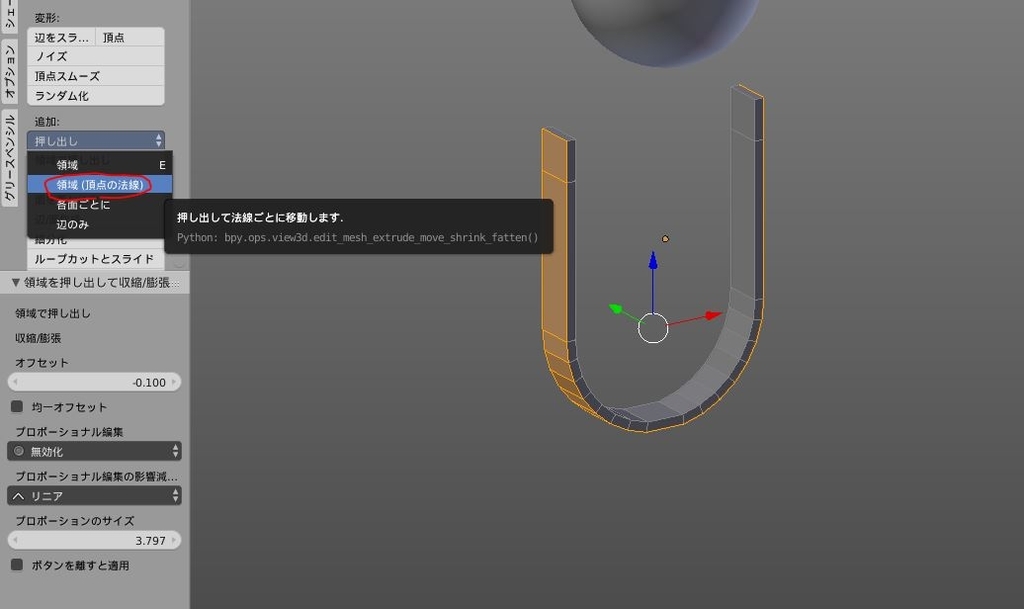Increase オフセット with right arrow
1024x609 pixels.
174,382
